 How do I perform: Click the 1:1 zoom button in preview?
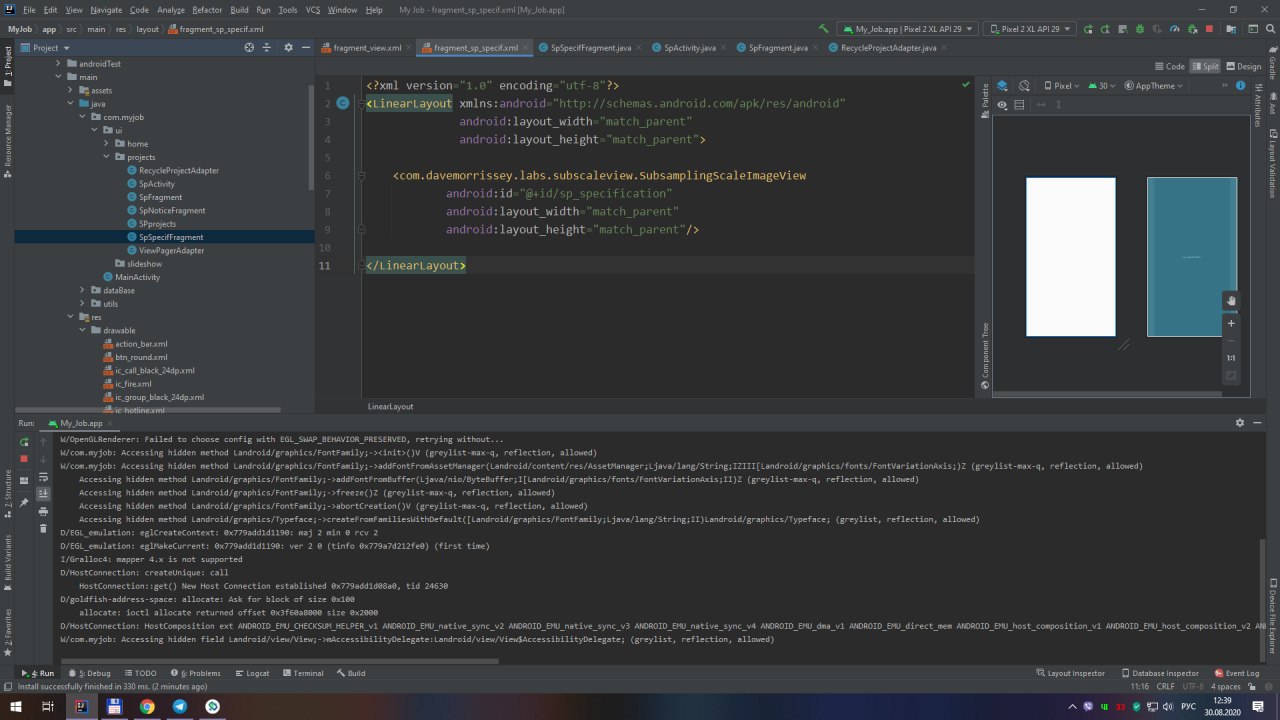[1231, 358]
